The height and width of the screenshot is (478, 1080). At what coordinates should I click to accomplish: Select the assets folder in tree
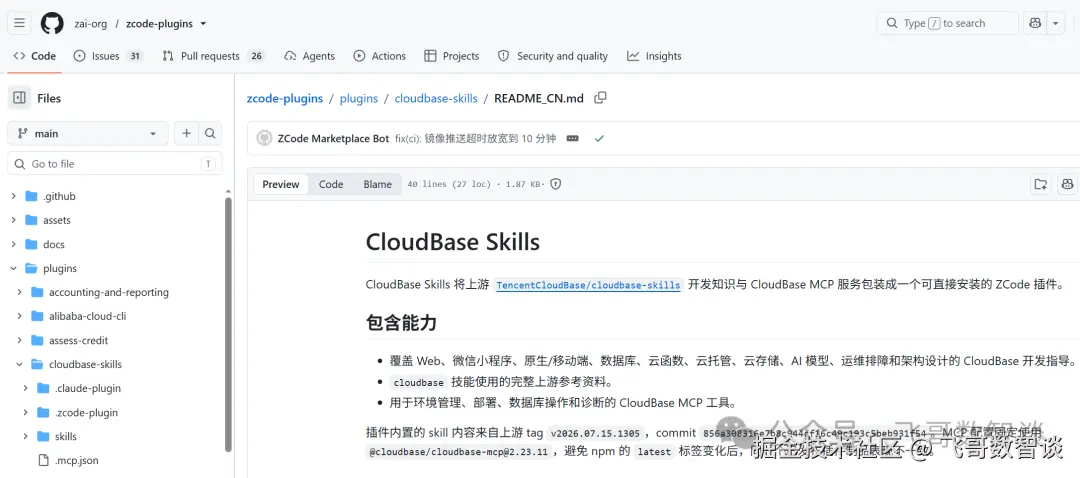(57, 220)
